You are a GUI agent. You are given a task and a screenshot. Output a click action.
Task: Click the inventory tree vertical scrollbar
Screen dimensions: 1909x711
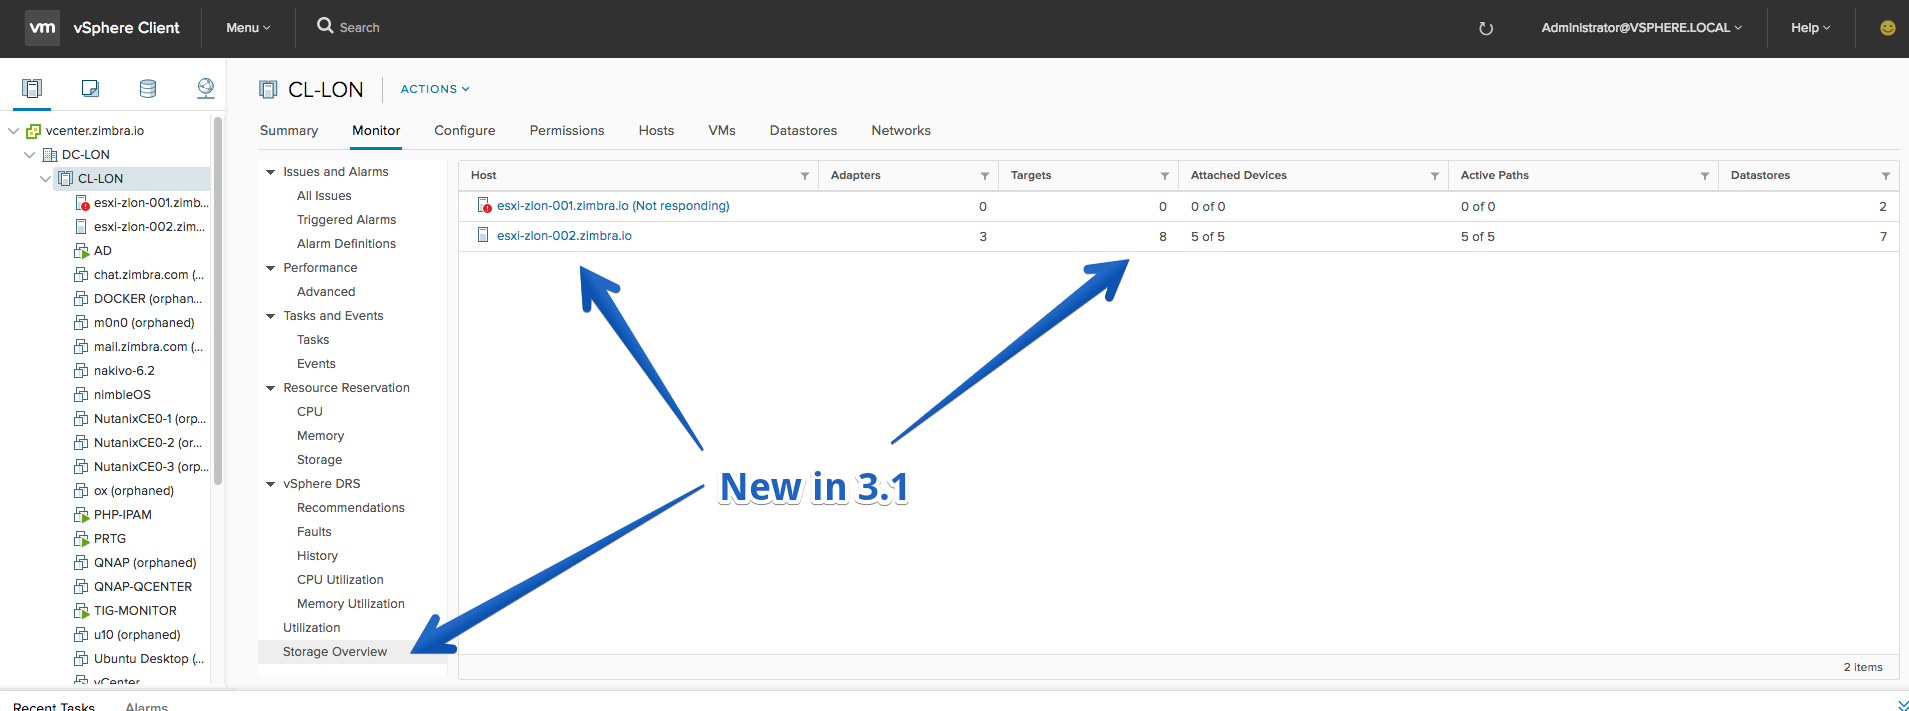coord(217,300)
